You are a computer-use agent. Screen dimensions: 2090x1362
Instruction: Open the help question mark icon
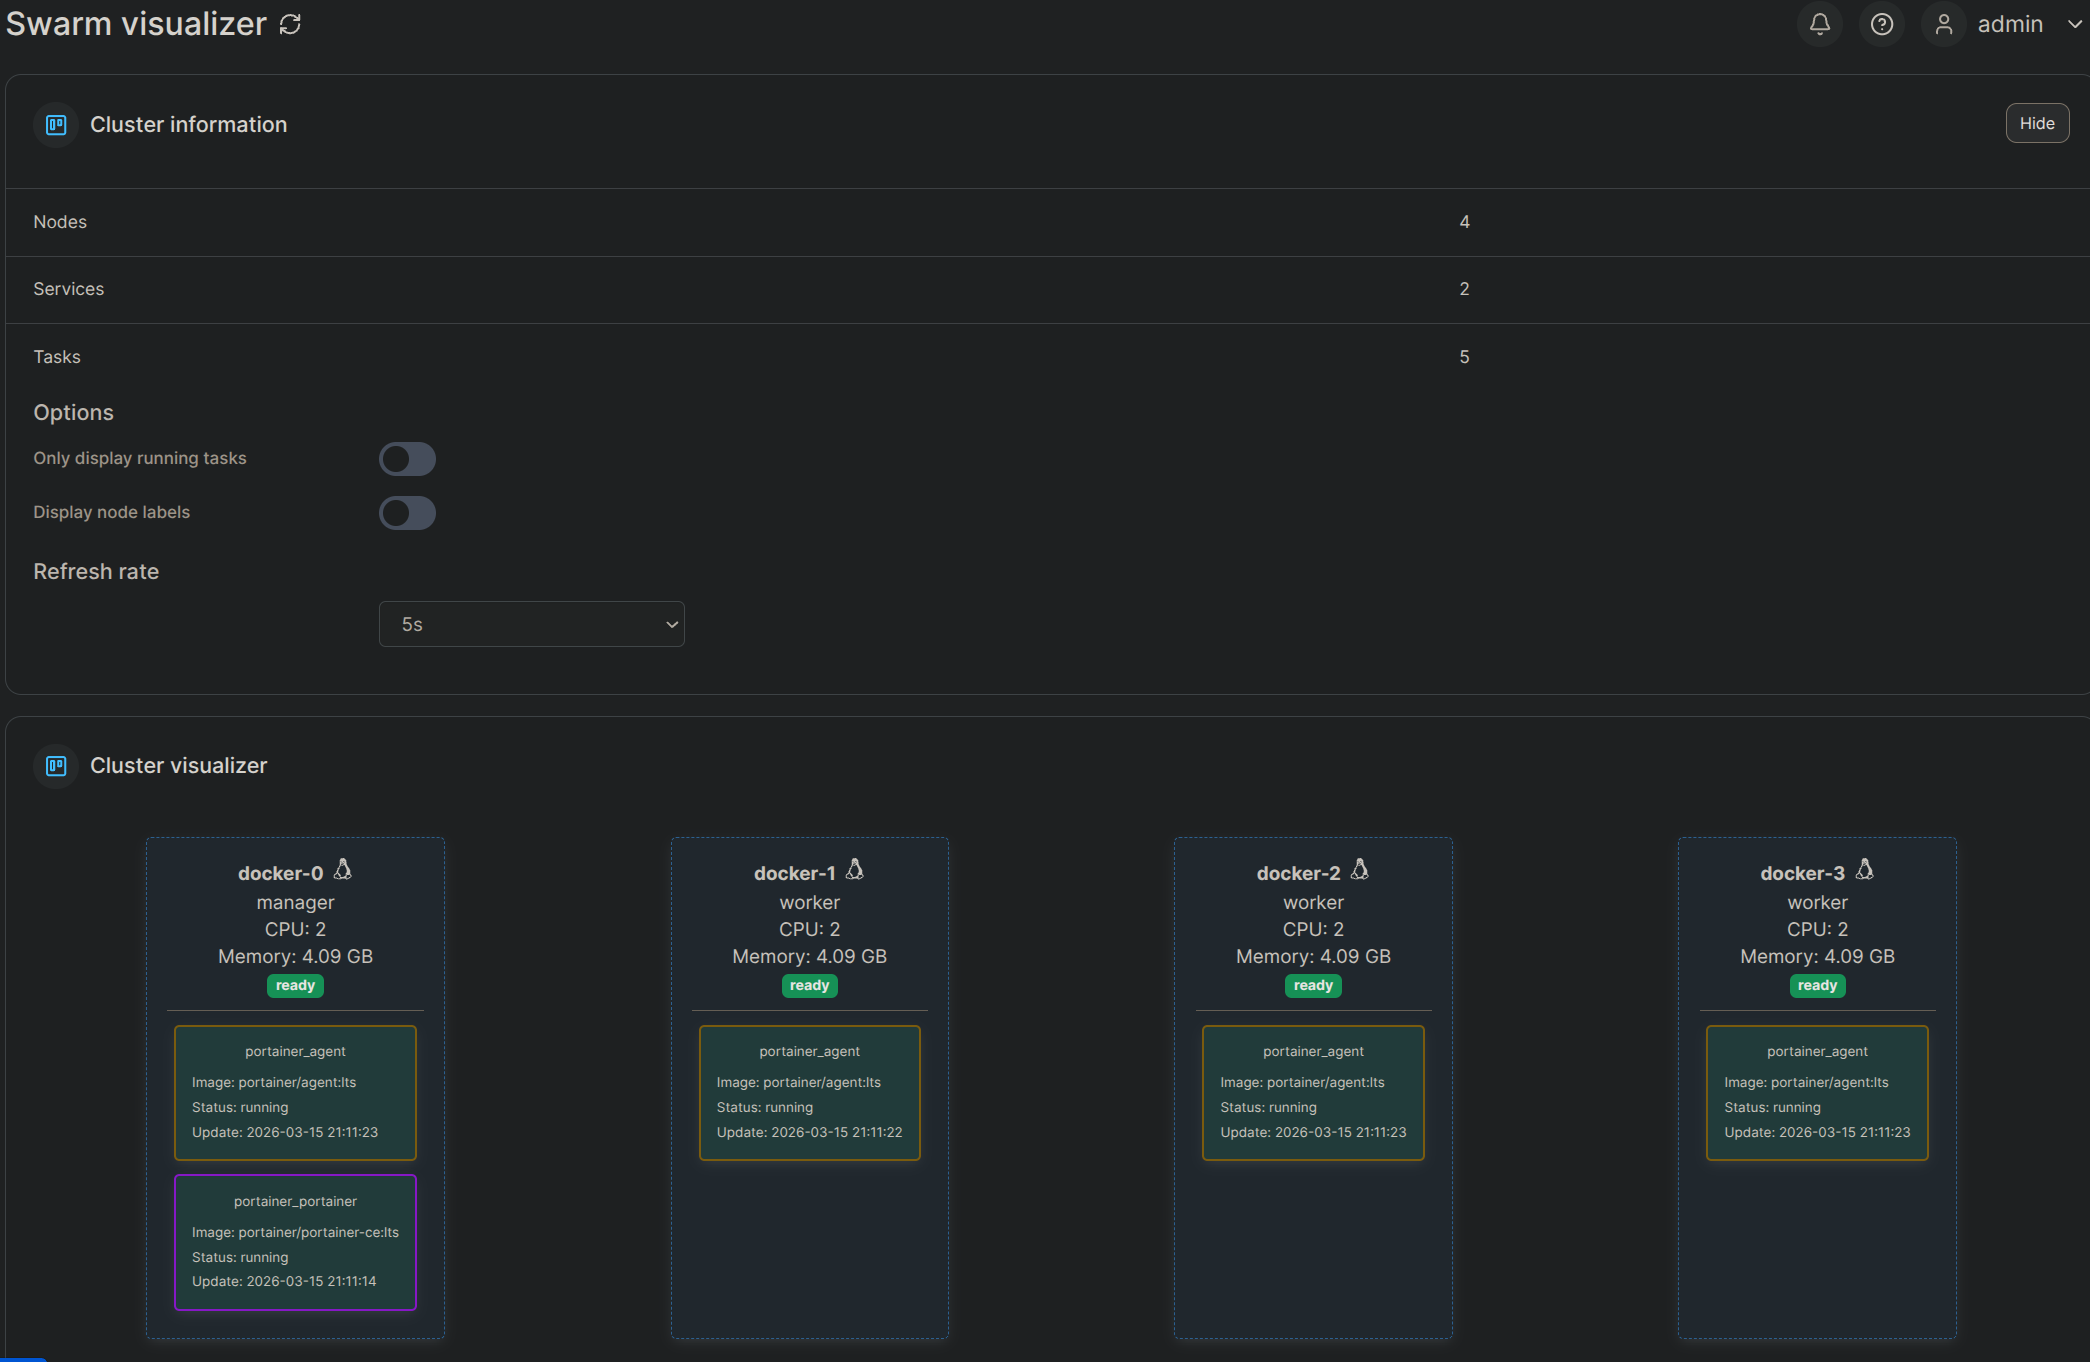click(1881, 24)
